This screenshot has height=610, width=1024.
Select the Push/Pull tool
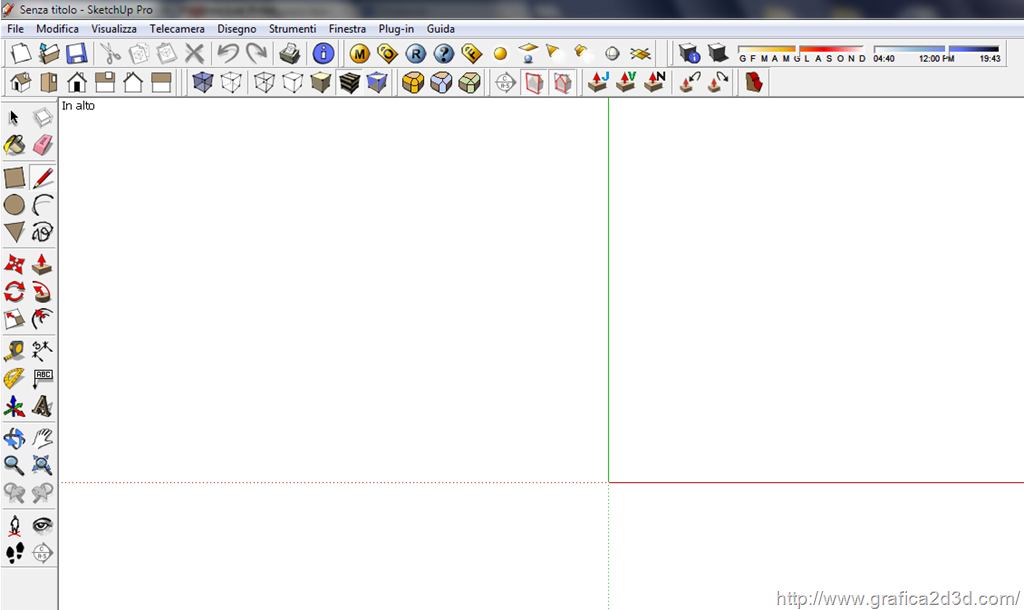[x=42, y=264]
